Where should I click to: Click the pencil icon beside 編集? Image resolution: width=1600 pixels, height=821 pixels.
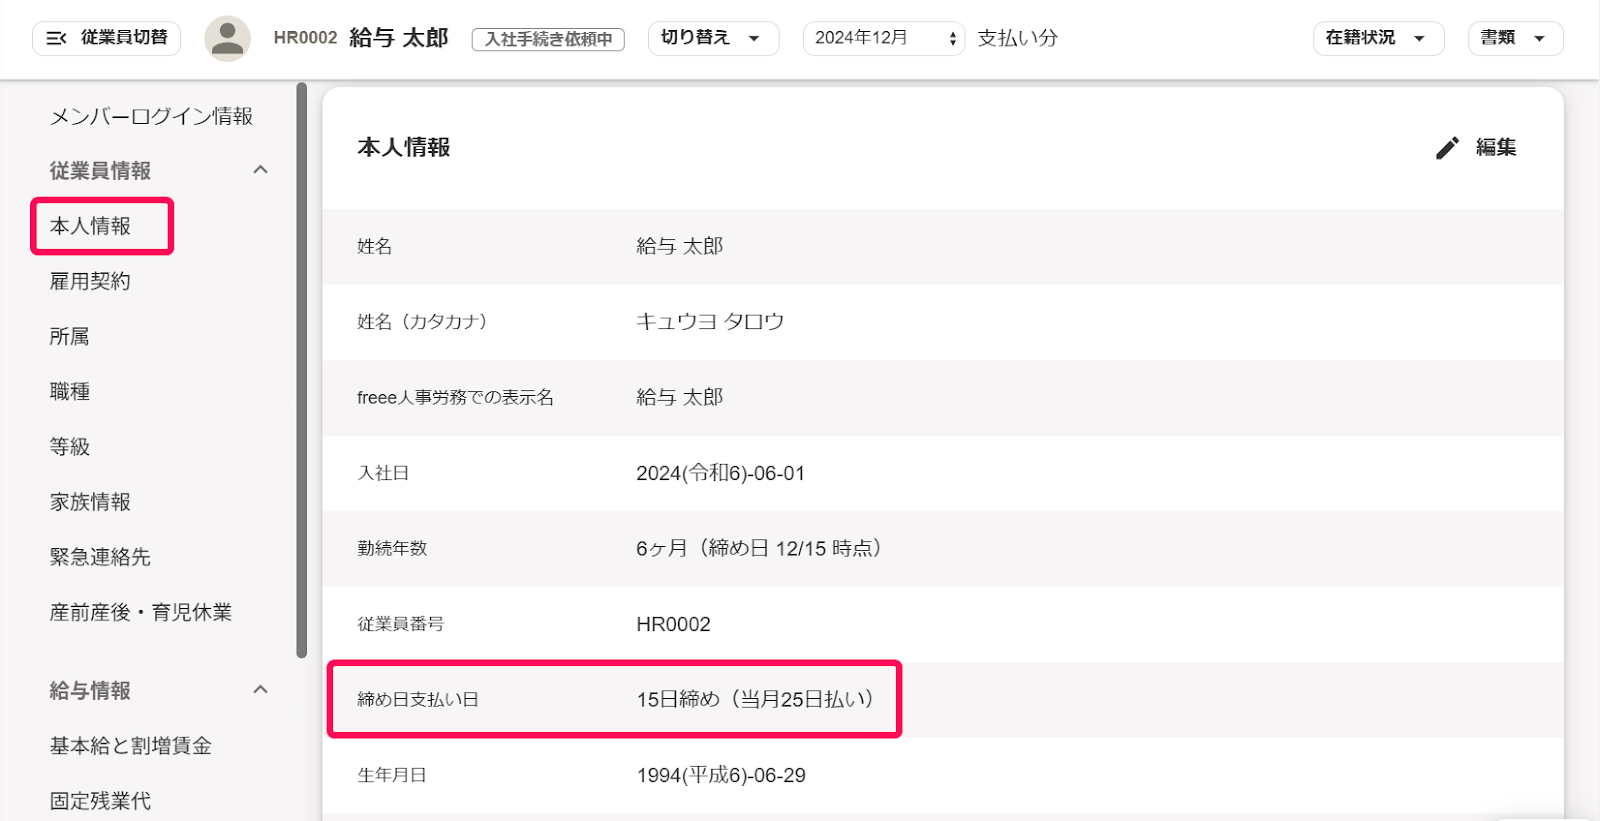coord(1447,148)
